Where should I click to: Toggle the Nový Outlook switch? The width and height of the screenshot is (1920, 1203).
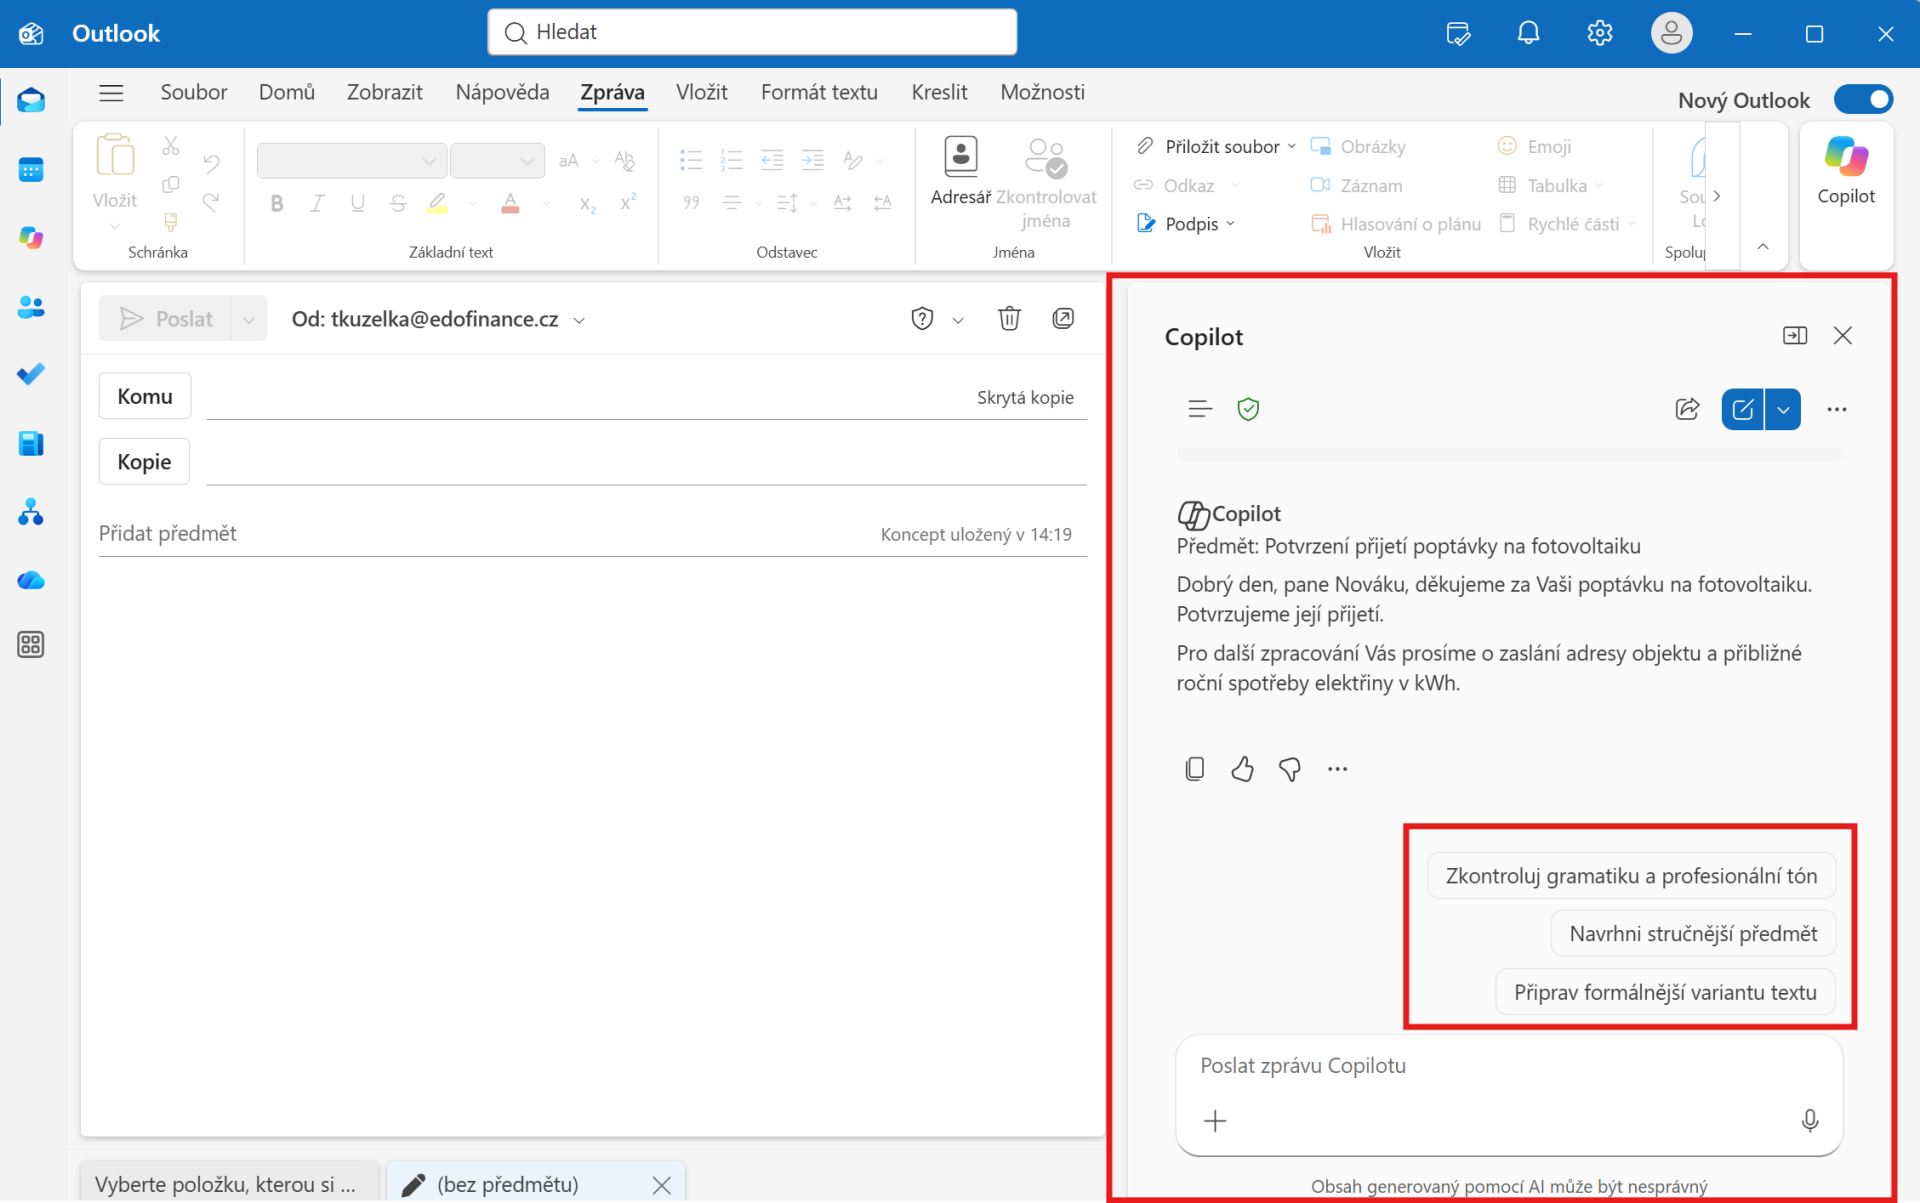pyautogui.click(x=1863, y=100)
